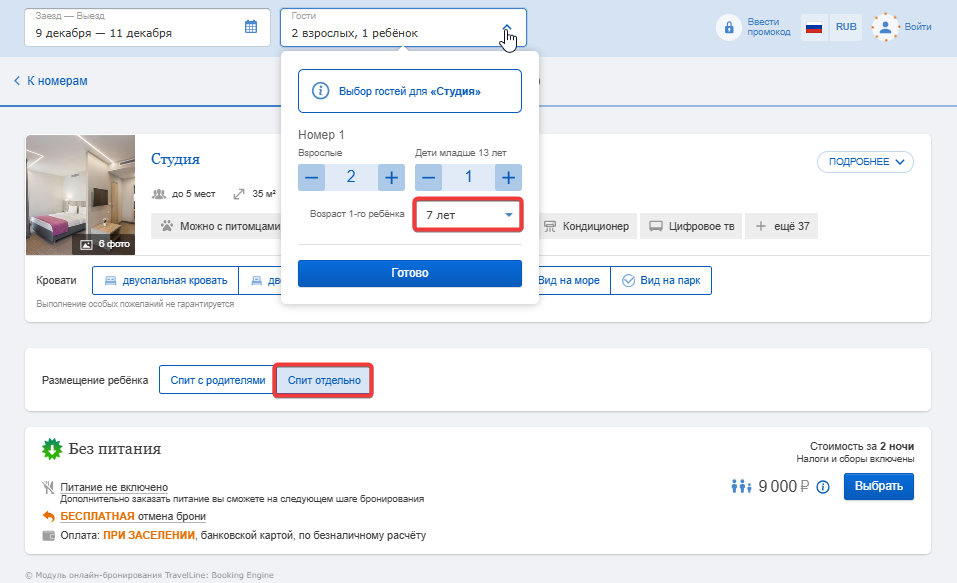Screen dimensions: 957x583
Task: Click the "Войти" login link
Action: 917,27
